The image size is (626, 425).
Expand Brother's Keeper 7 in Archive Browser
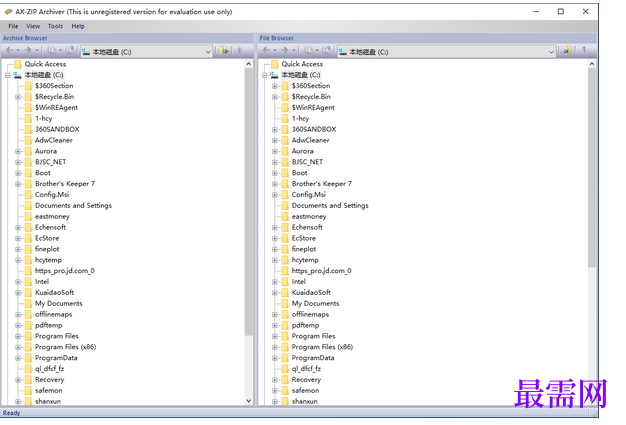click(x=18, y=184)
